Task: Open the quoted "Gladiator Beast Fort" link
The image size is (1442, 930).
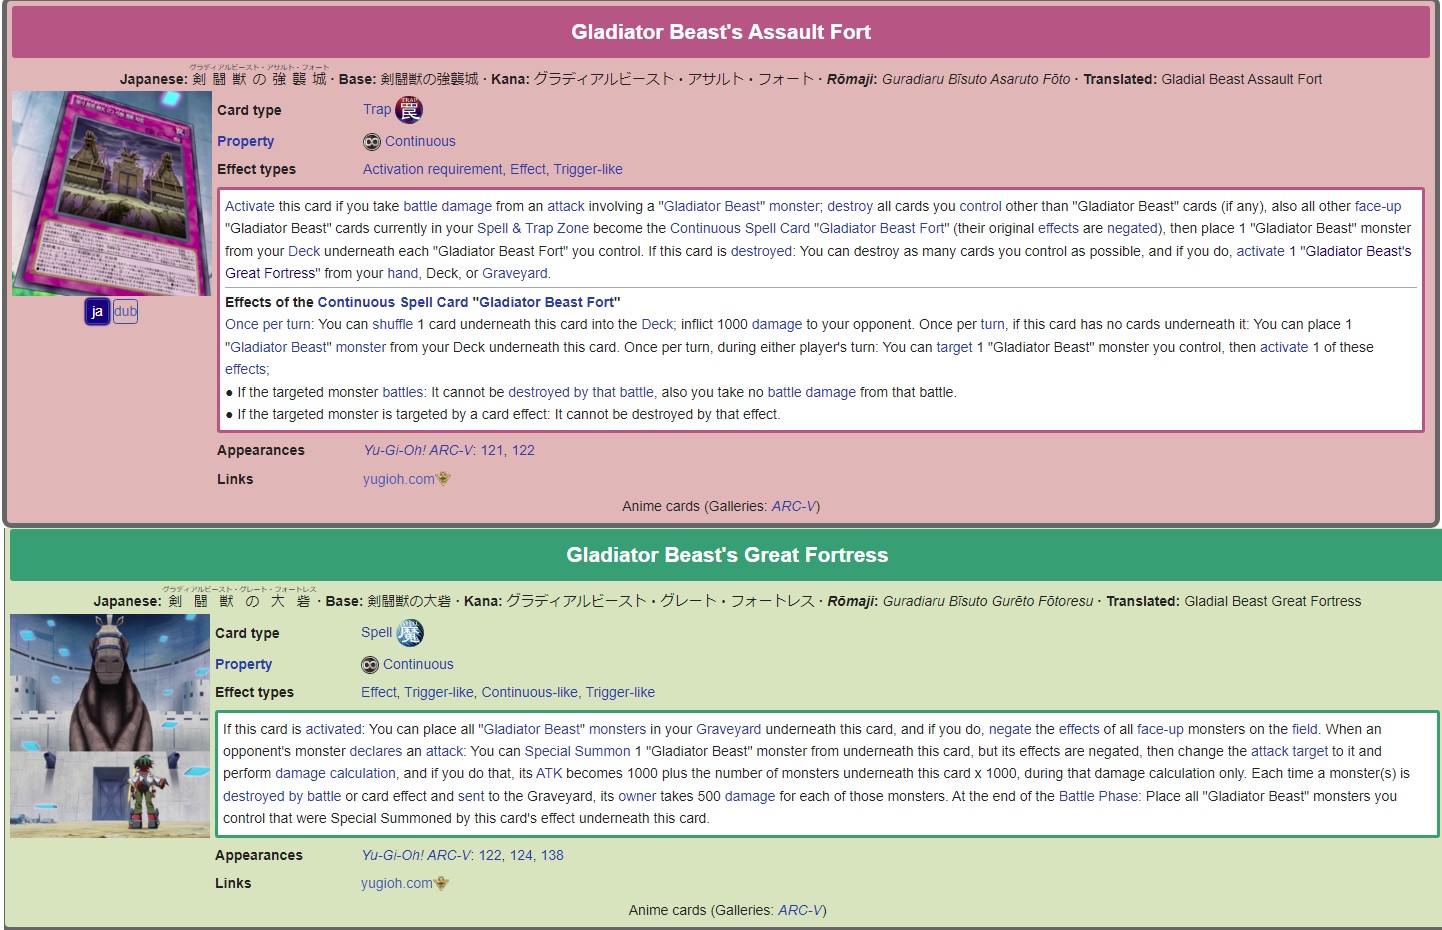Action: pos(882,229)
